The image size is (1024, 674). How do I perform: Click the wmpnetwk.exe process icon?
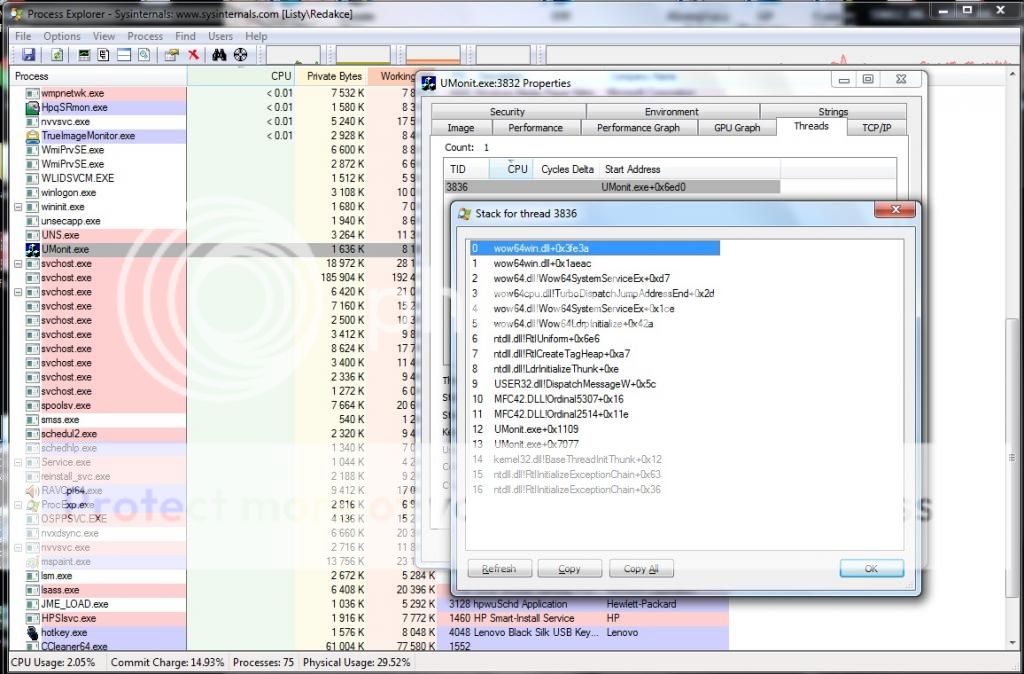[33, 93]
